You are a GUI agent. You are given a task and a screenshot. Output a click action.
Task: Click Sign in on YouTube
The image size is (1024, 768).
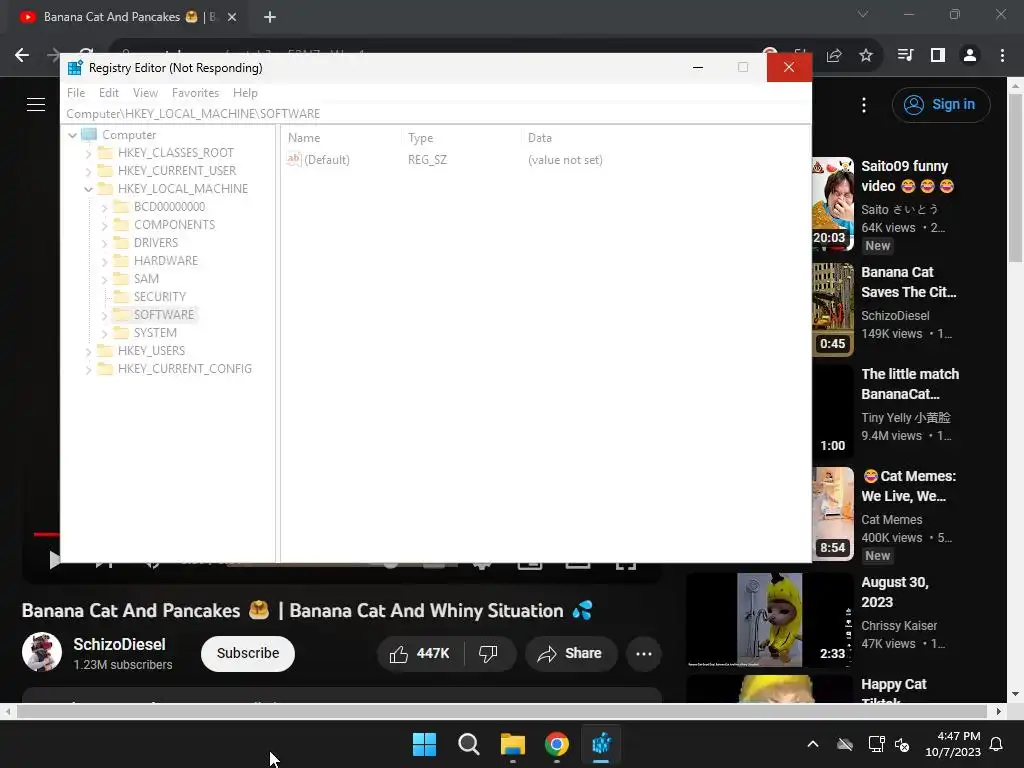click(941, 104)
